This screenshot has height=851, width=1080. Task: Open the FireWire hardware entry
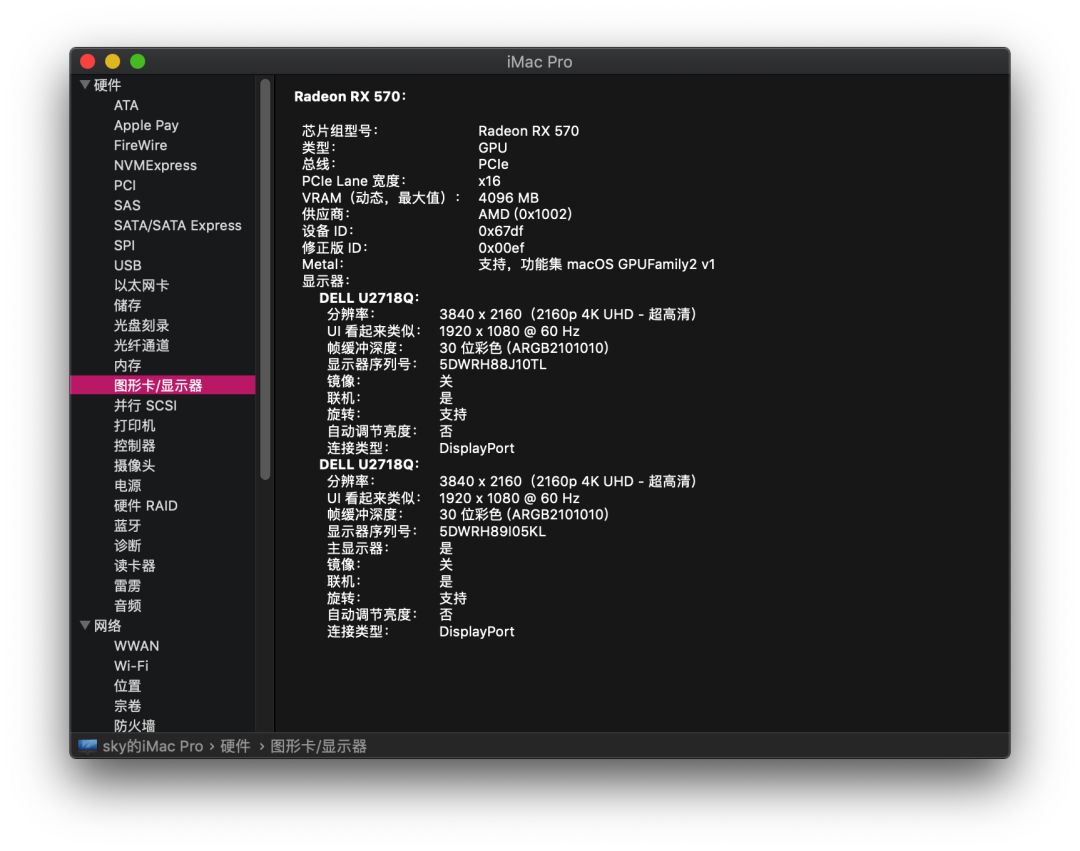tap(141, 145)
